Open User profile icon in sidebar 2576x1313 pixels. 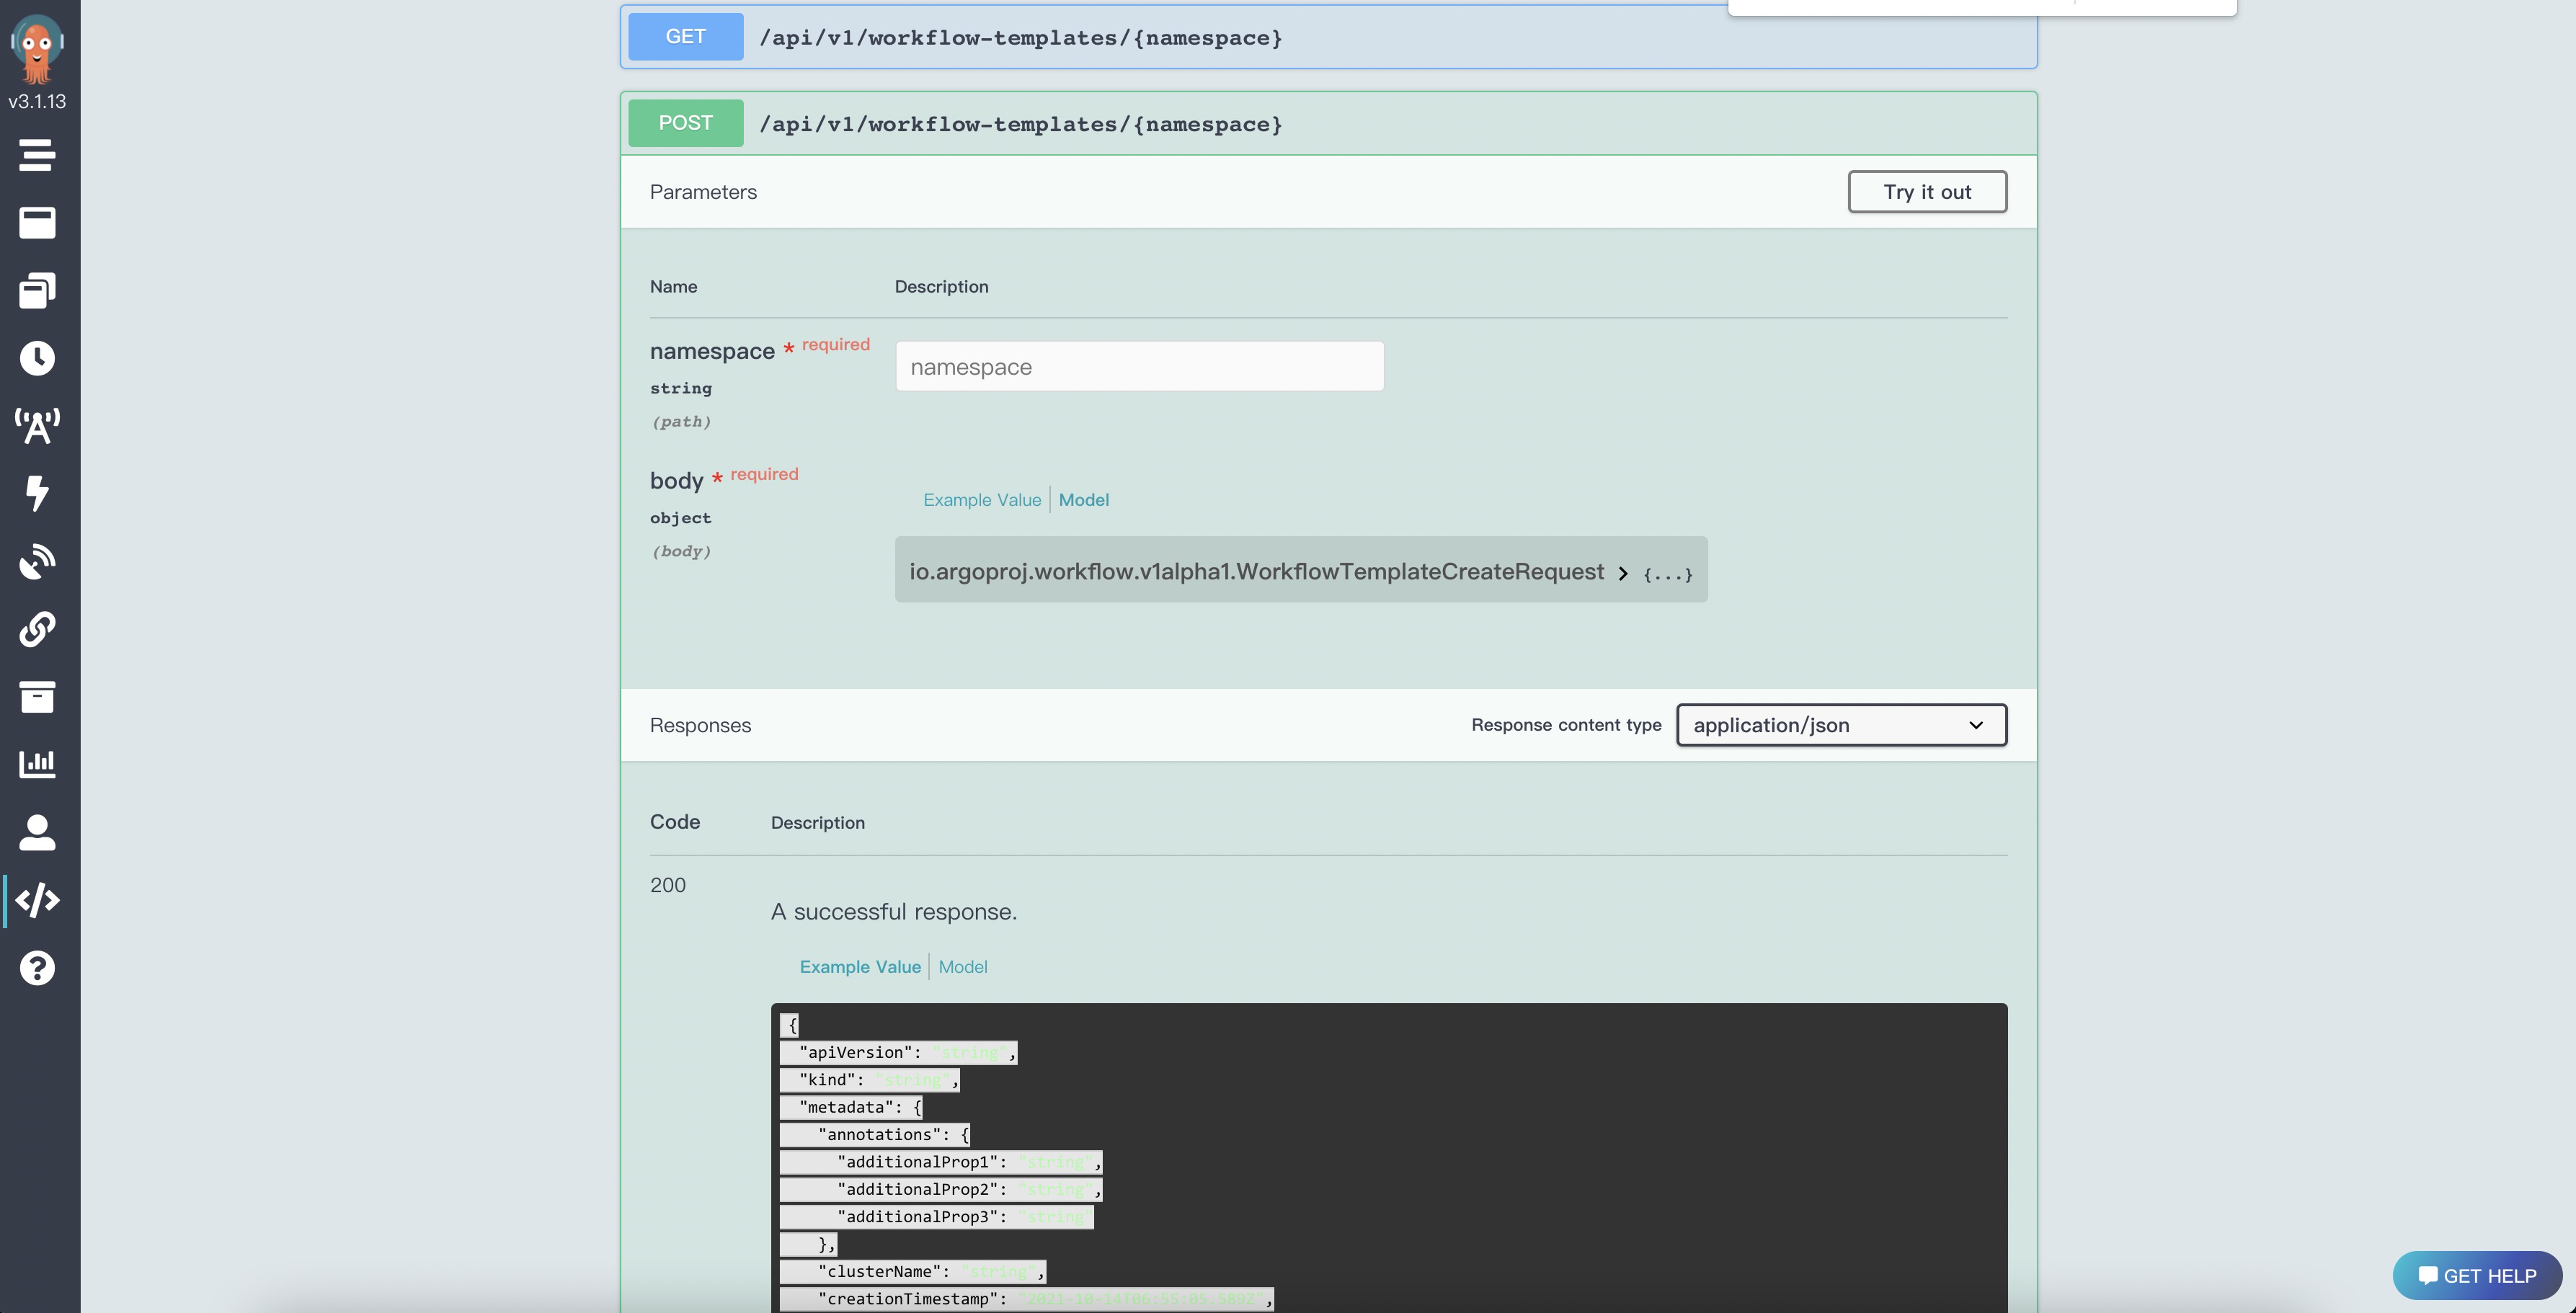pyautogui.click(x=37, y=832)
